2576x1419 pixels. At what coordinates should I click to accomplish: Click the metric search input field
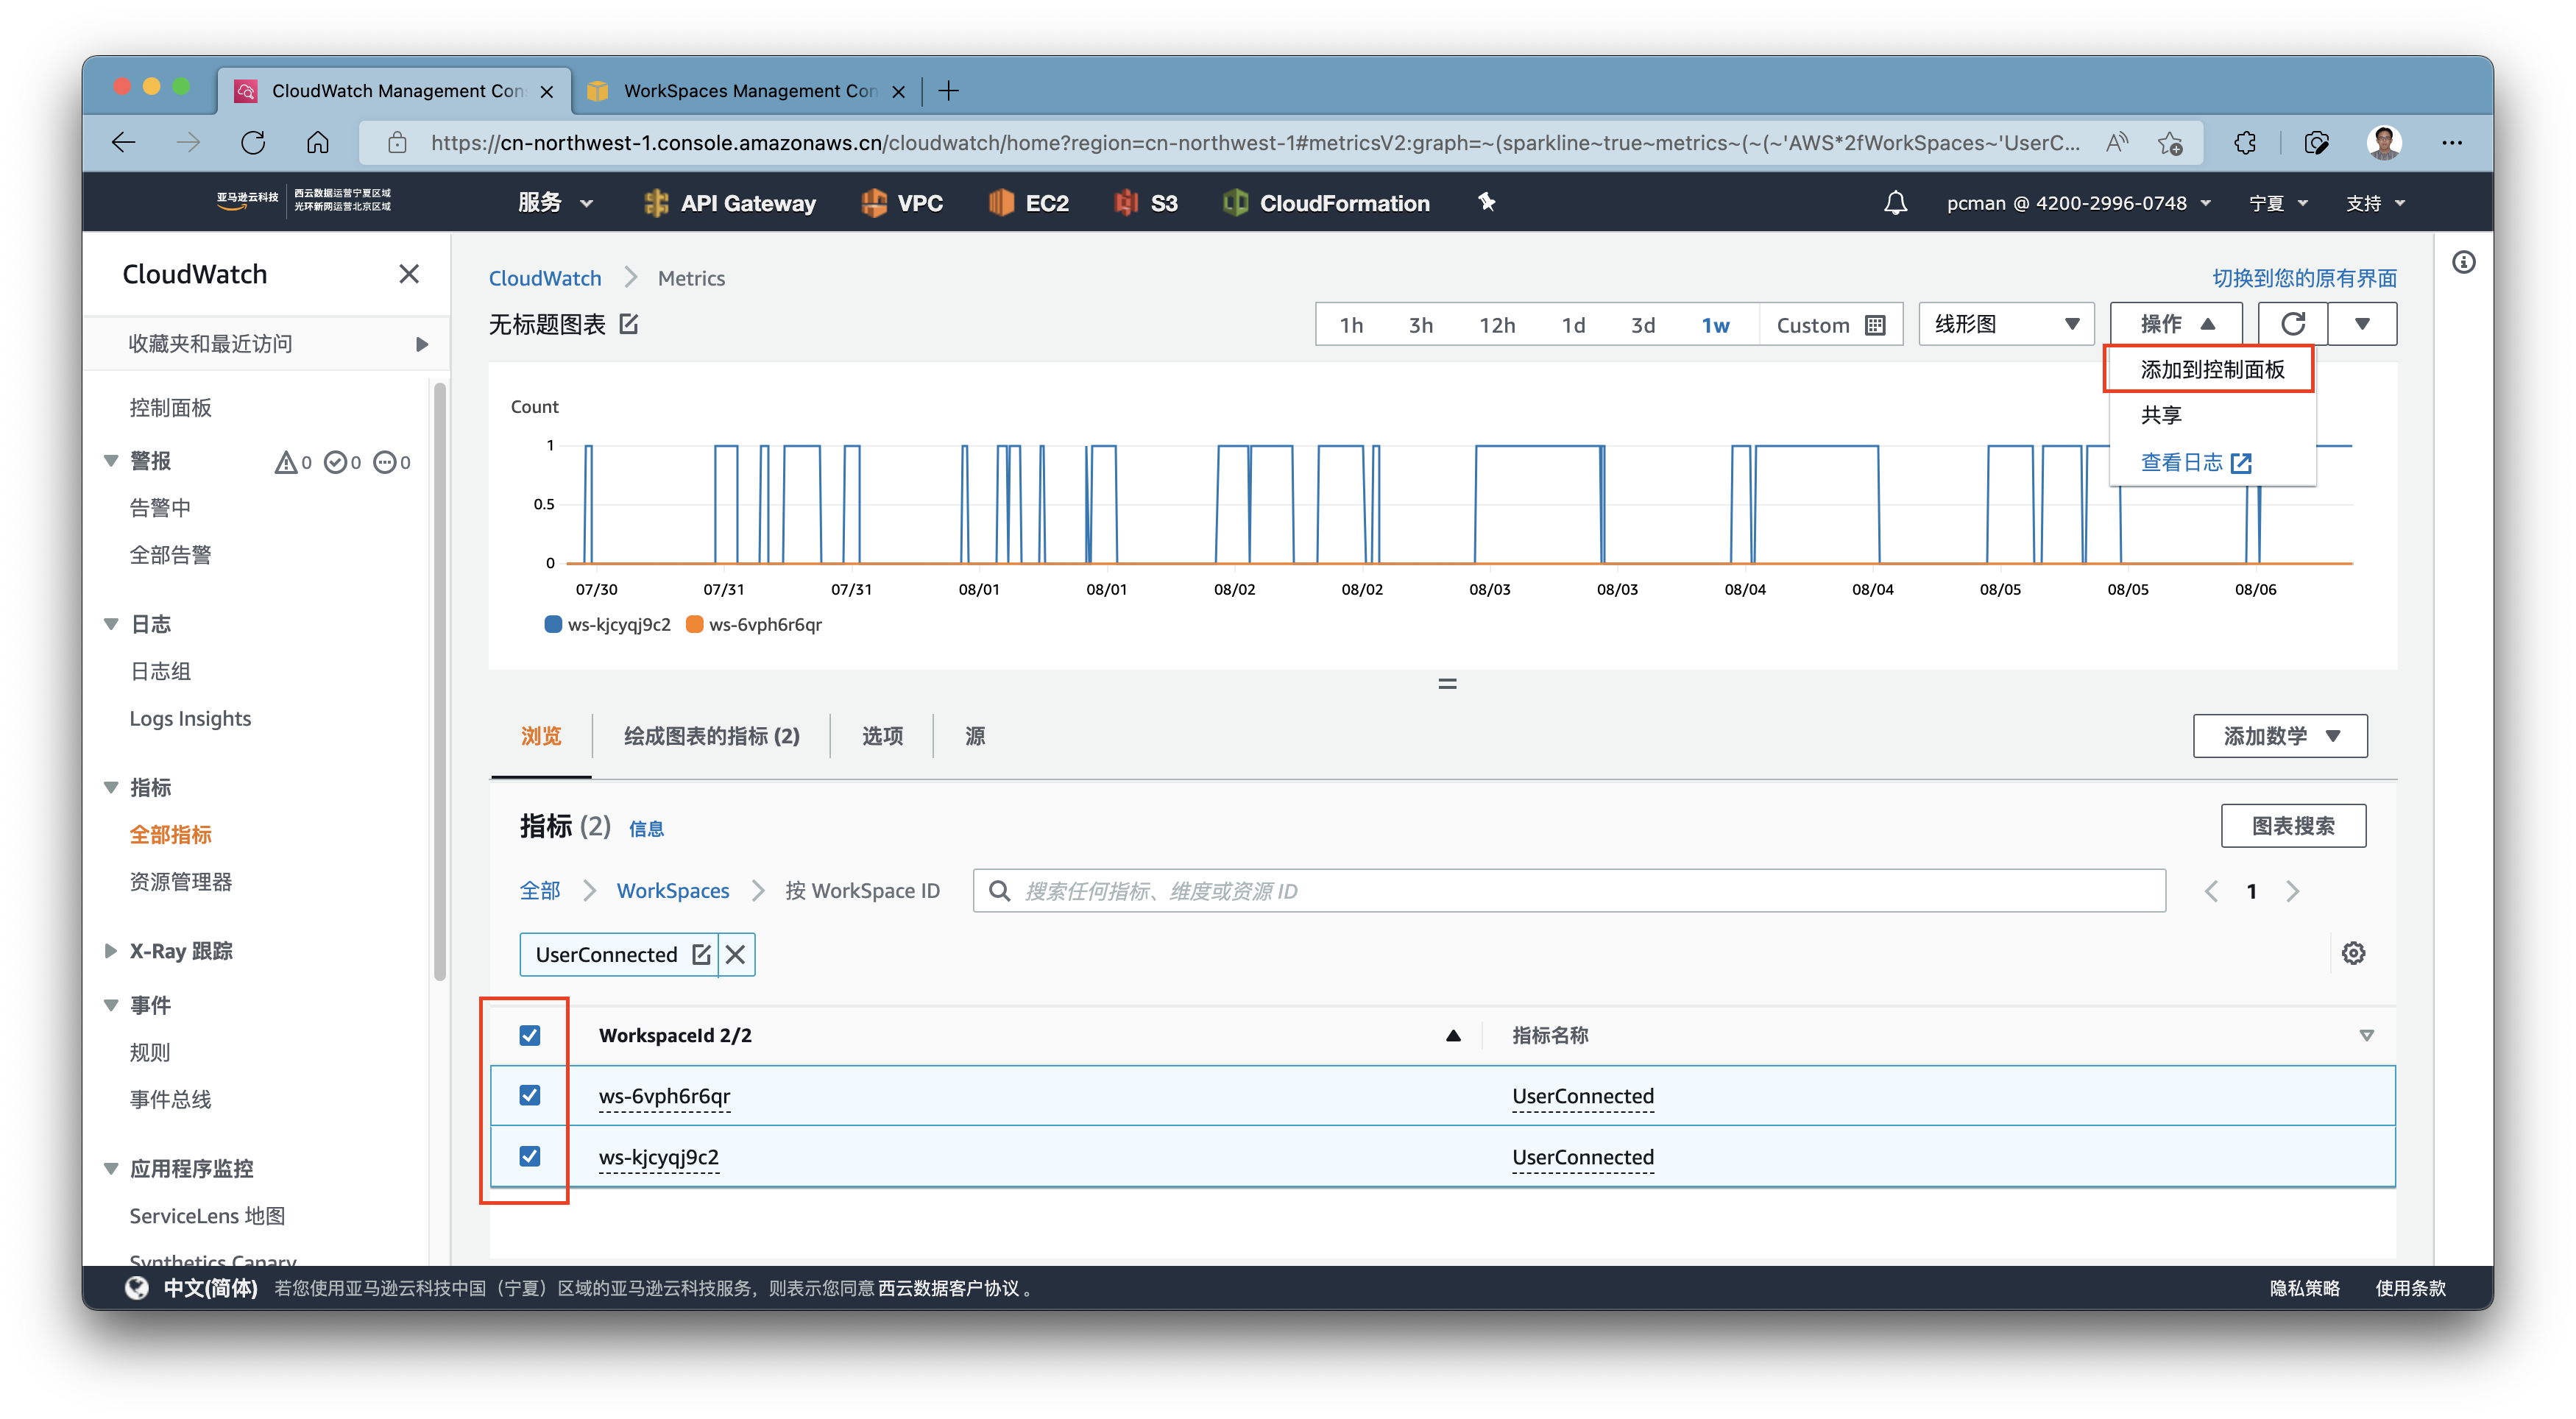(1569, 891)
